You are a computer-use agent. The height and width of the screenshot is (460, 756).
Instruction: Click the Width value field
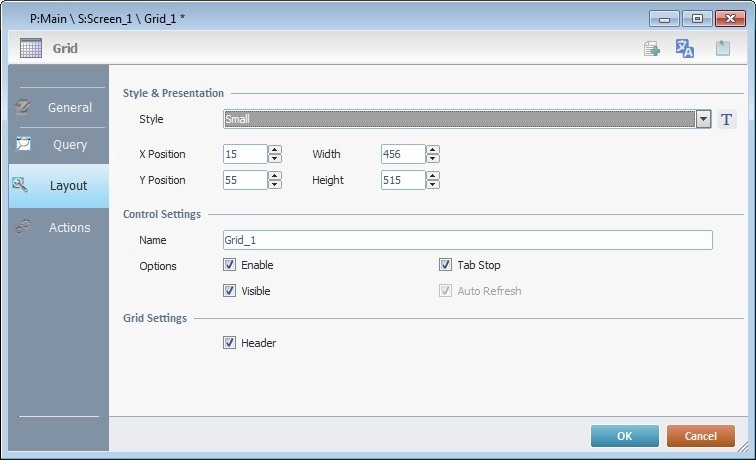click(404, 154)
